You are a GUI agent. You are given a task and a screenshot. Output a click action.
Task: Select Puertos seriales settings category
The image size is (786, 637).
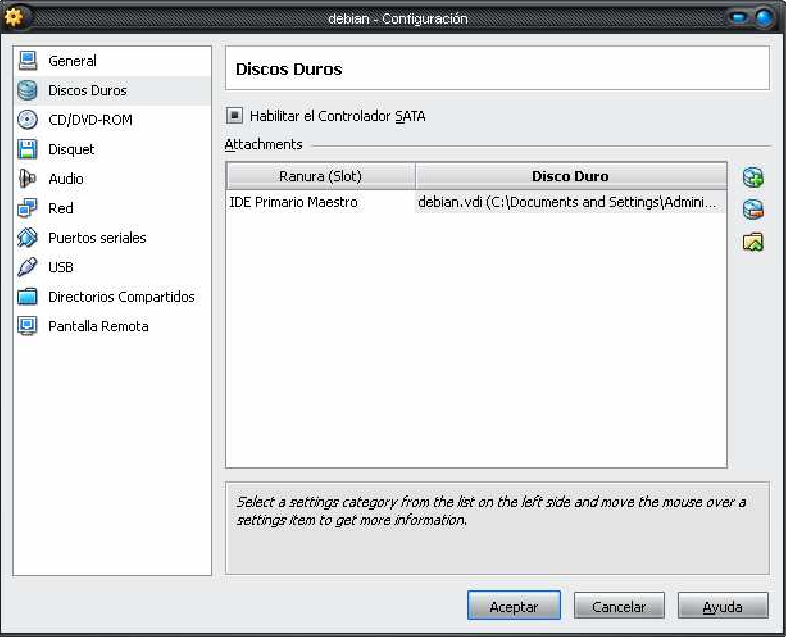point(96,238)
